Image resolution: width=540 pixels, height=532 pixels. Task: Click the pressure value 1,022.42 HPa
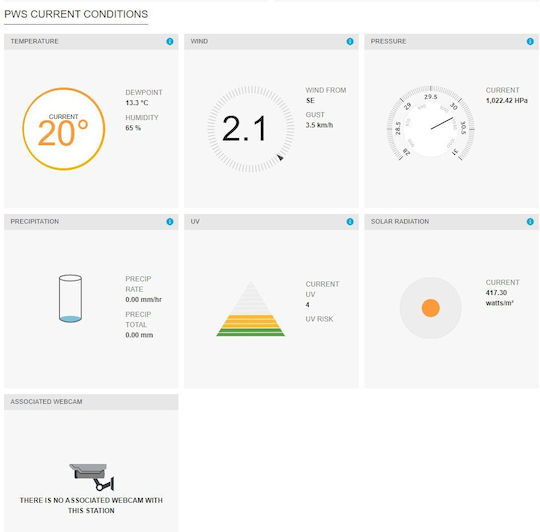point(507,101)
